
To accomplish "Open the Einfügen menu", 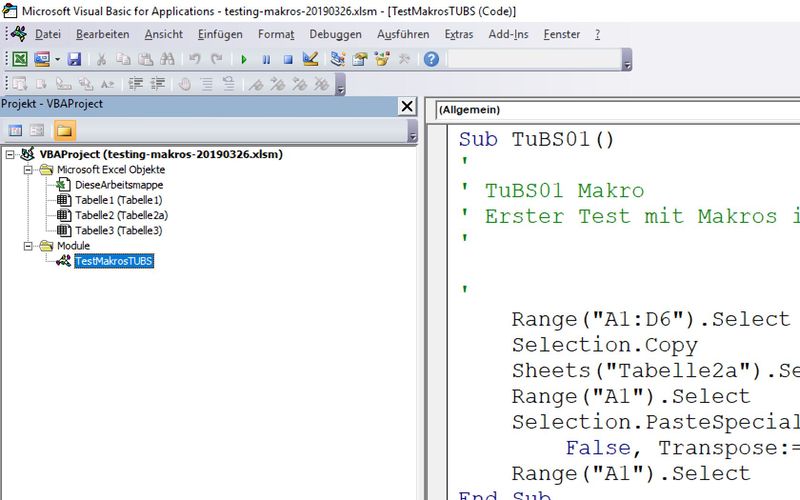I will [x=220, y=34].
